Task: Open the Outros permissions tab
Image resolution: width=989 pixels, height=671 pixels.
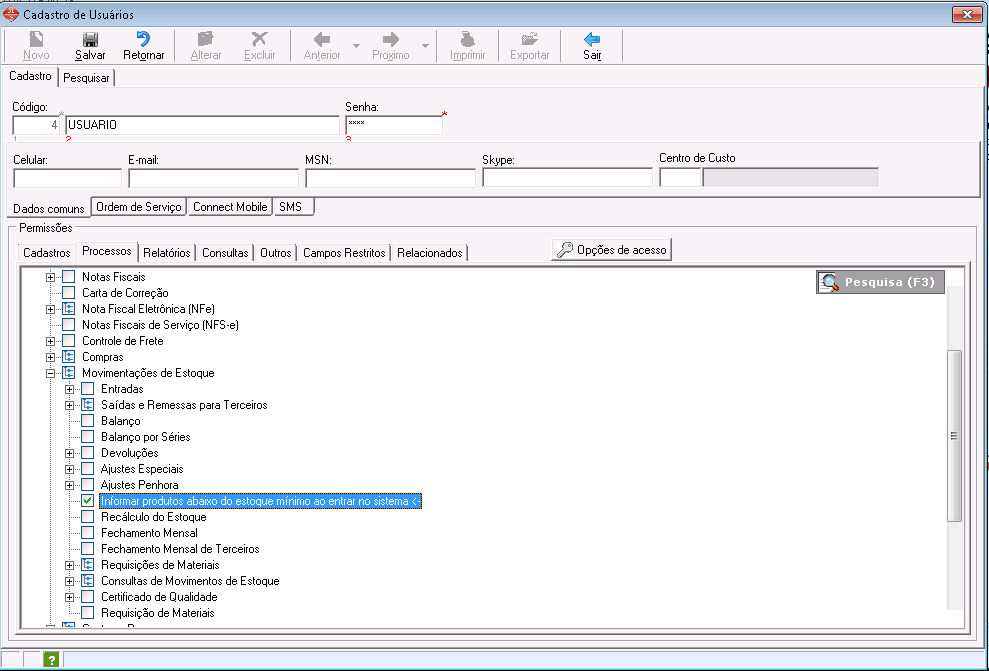Action: pos(276,253)
